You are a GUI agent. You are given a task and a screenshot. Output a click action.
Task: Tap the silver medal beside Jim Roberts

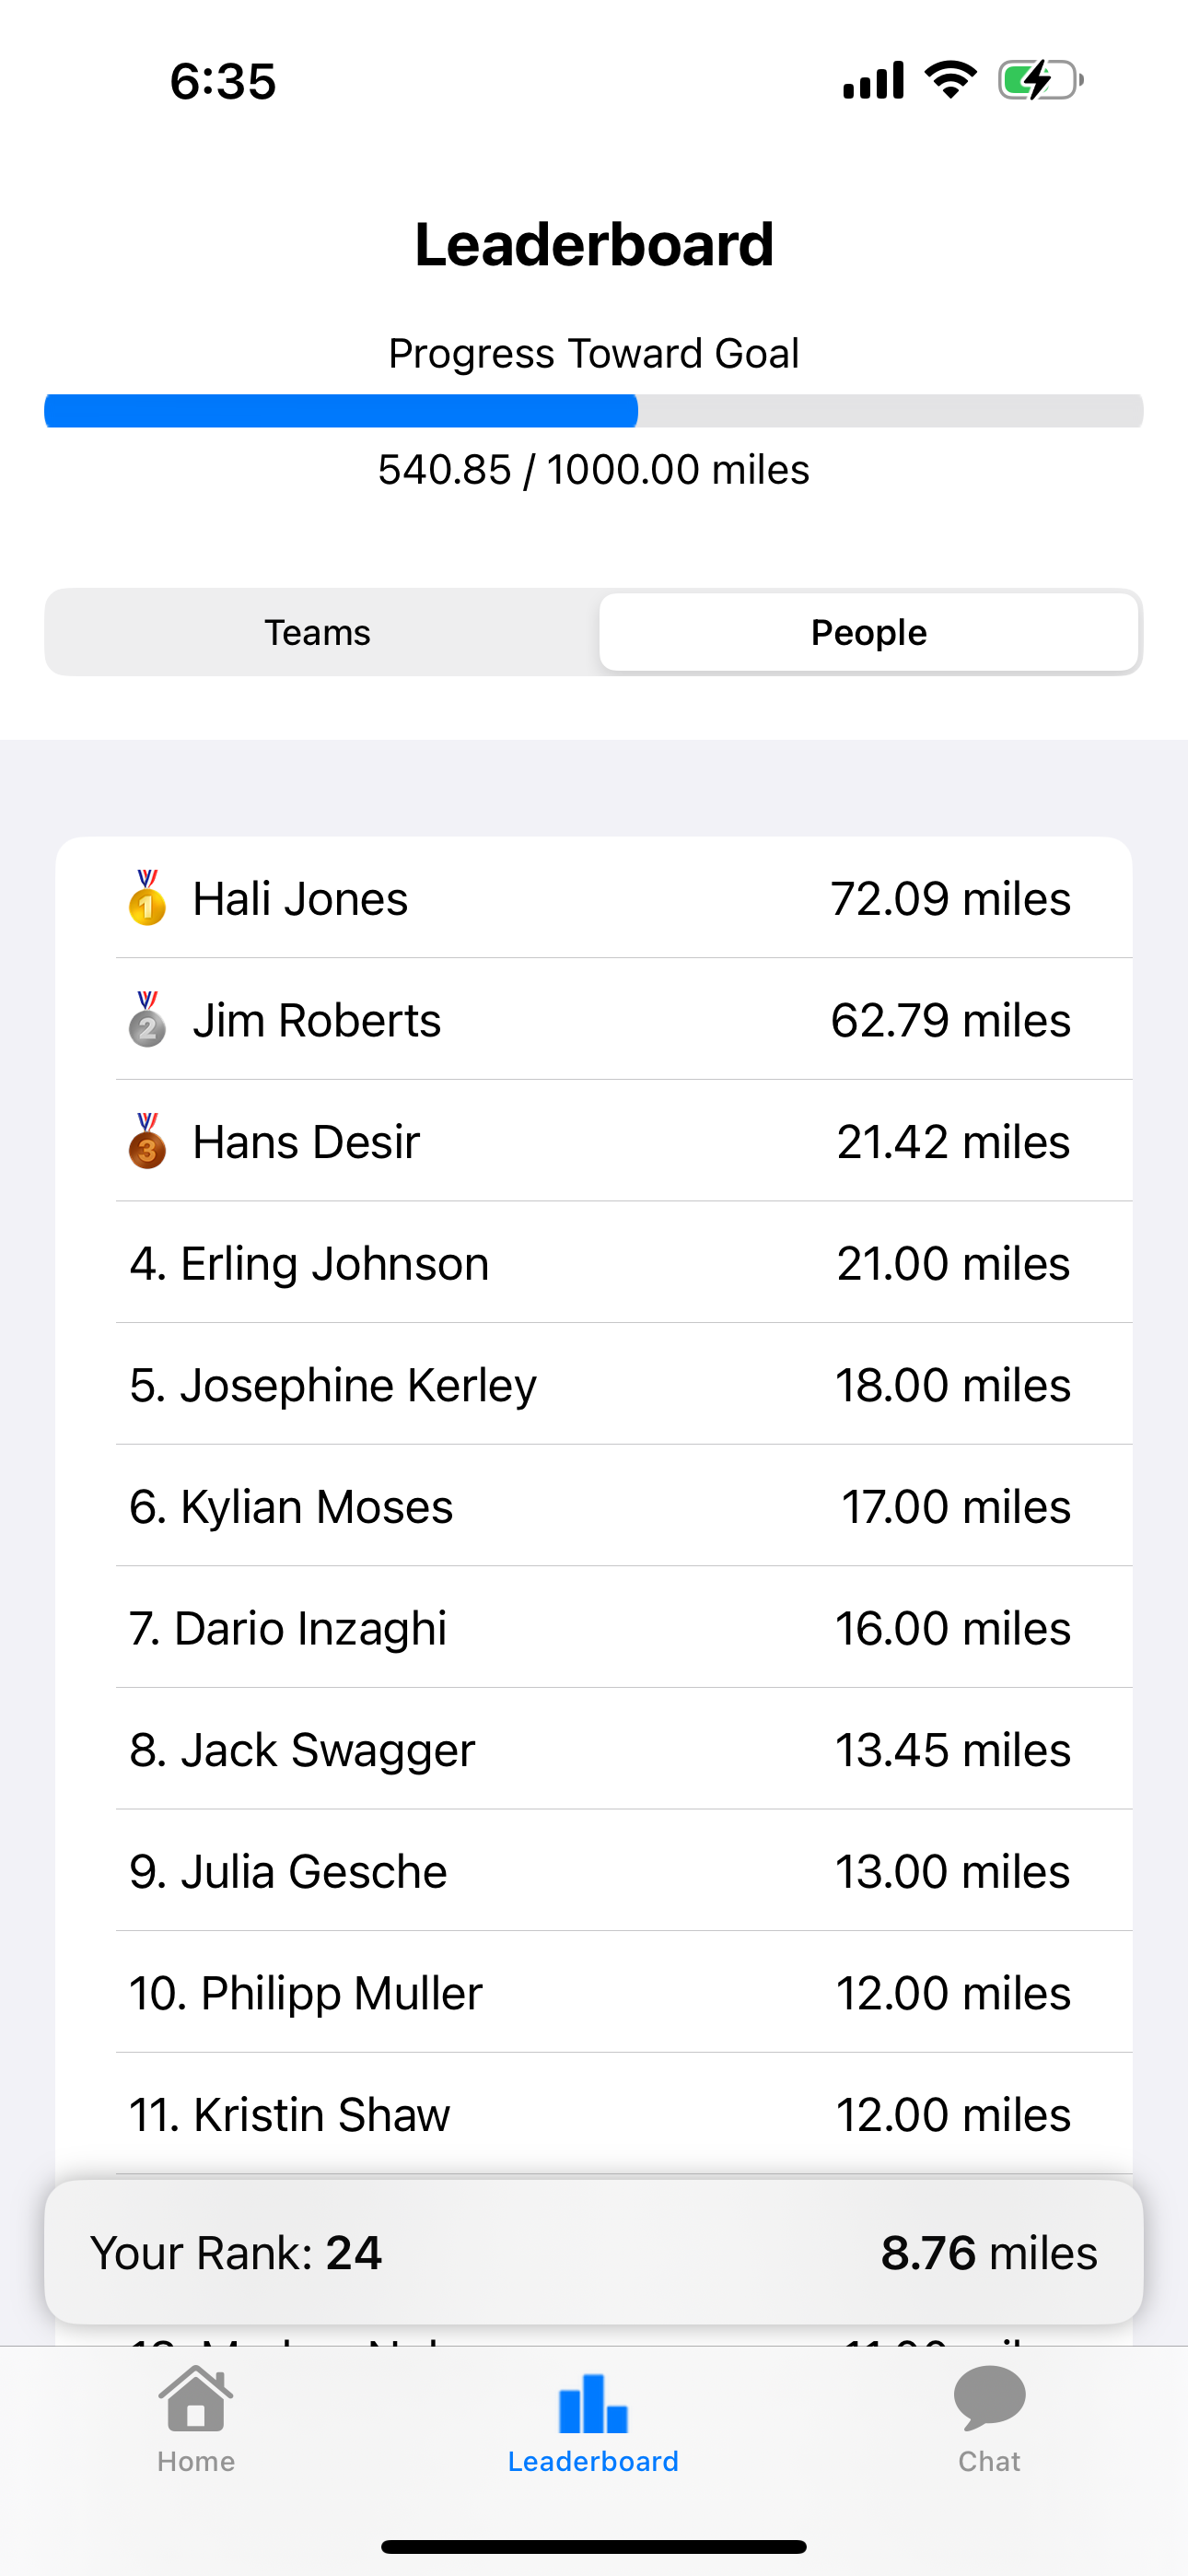click(x=147, y=1020)
